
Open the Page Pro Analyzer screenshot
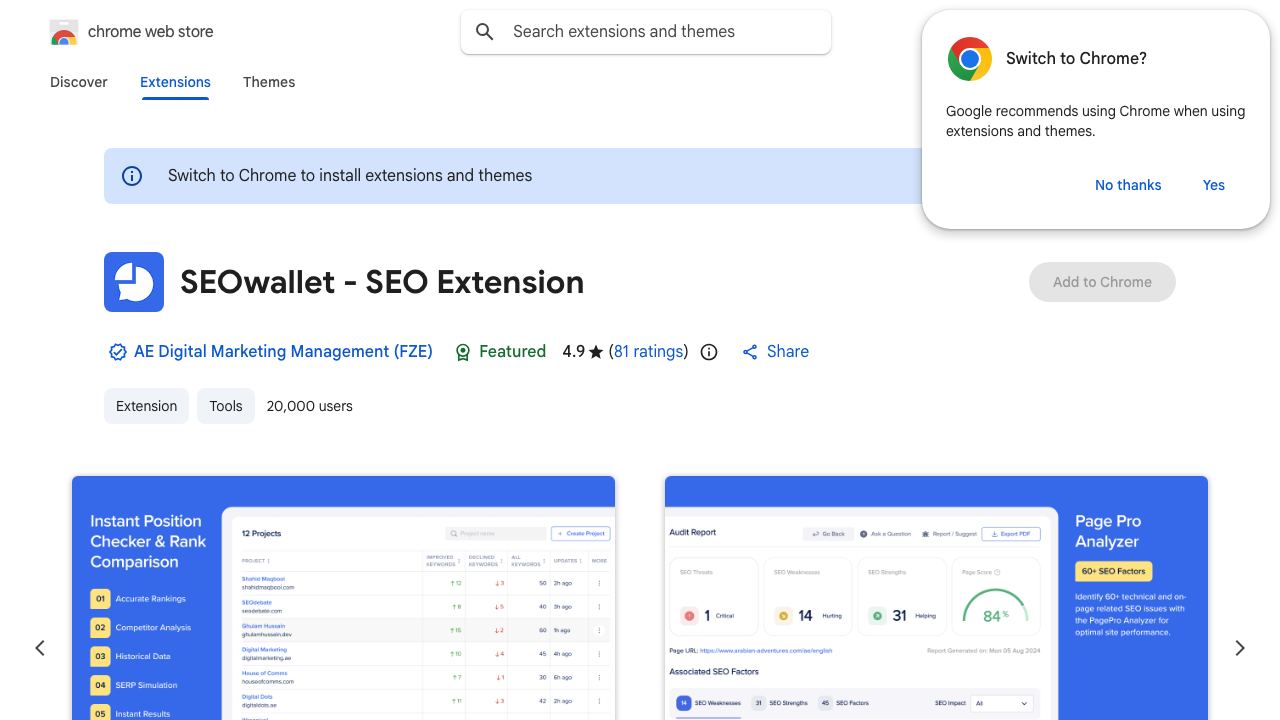click(936, 598)
